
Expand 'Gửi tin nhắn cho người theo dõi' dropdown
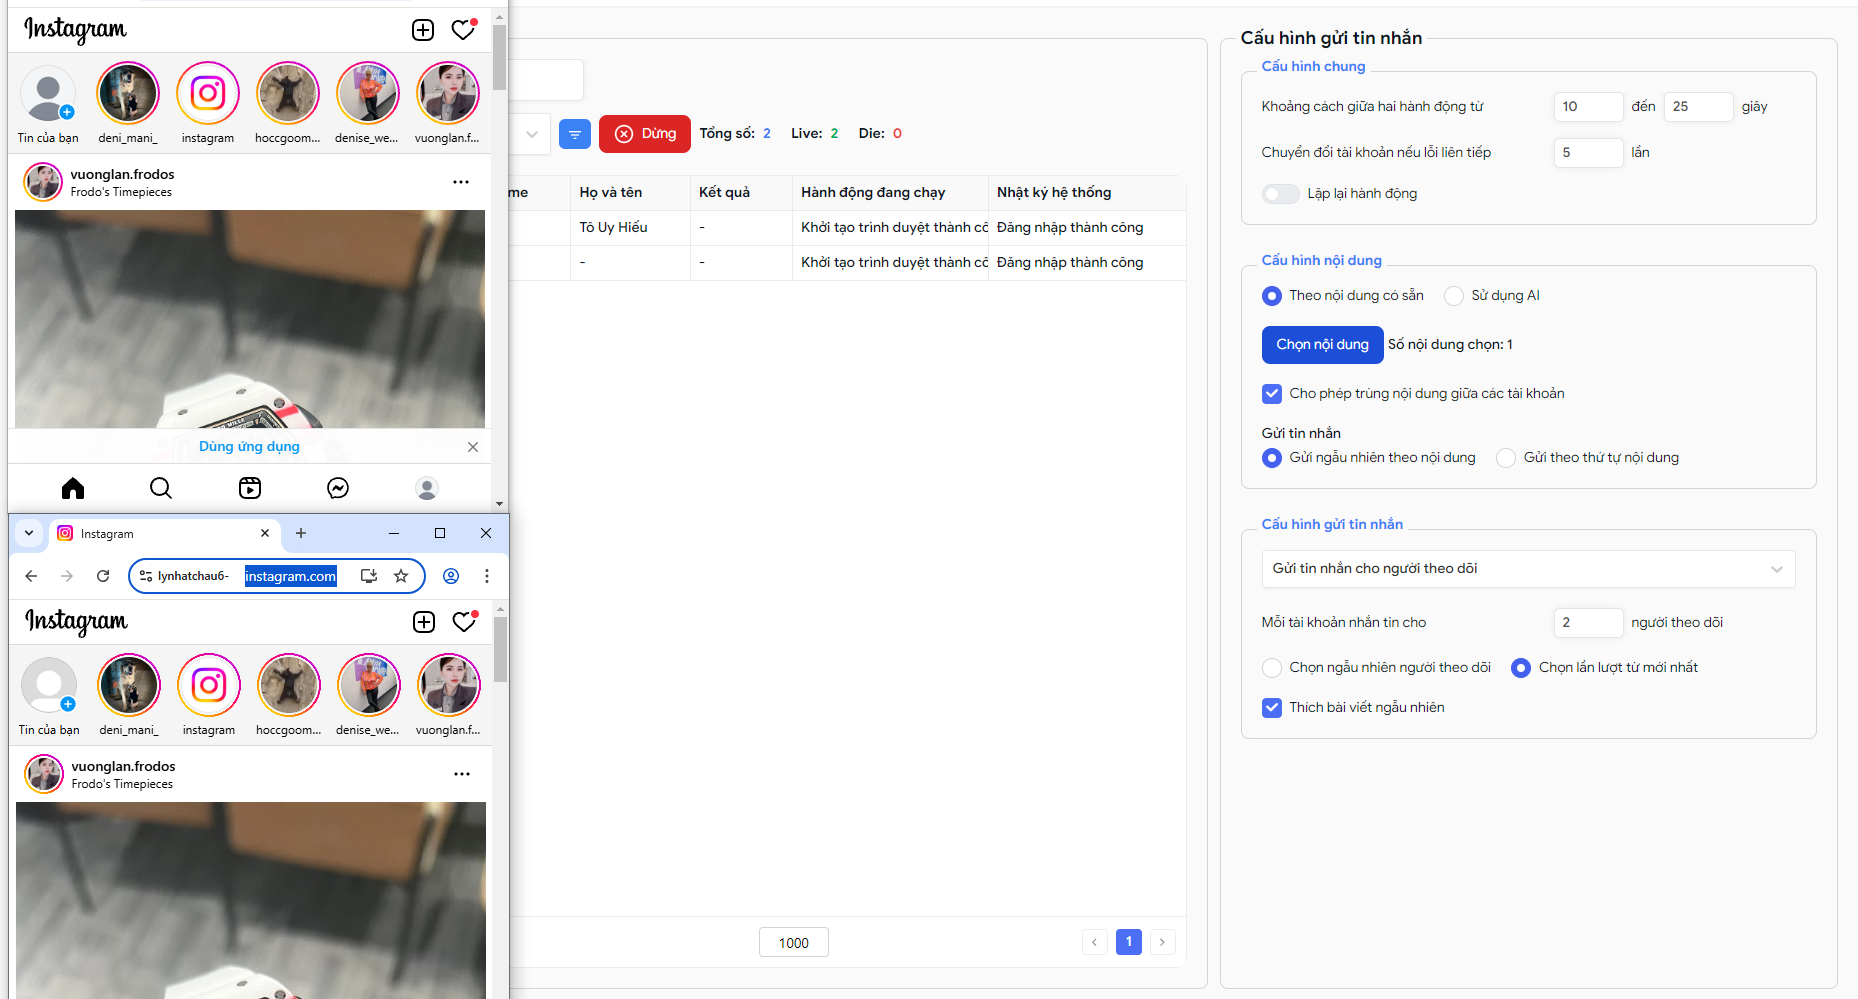[x=1528, y=569]
